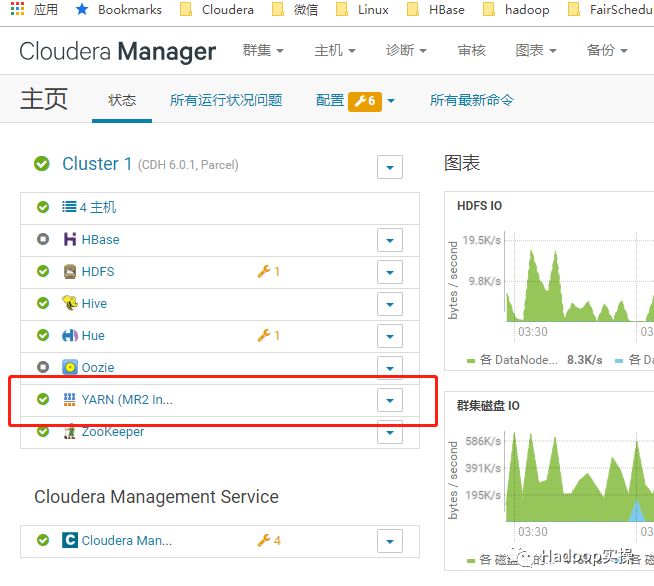
Task: Click Cluster 1 green health status icon
Action: 42,164
